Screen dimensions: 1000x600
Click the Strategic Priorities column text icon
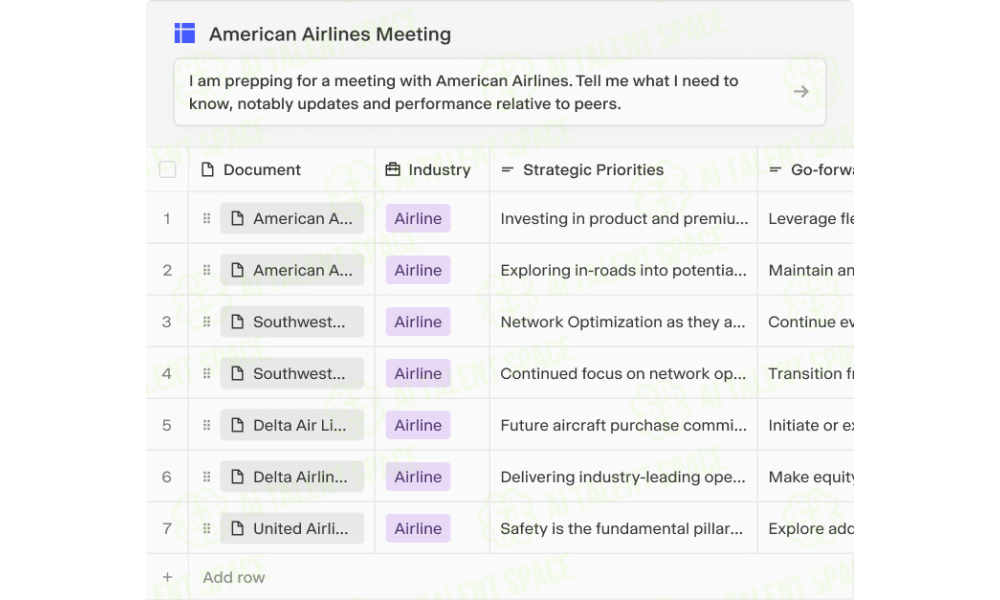508,170
